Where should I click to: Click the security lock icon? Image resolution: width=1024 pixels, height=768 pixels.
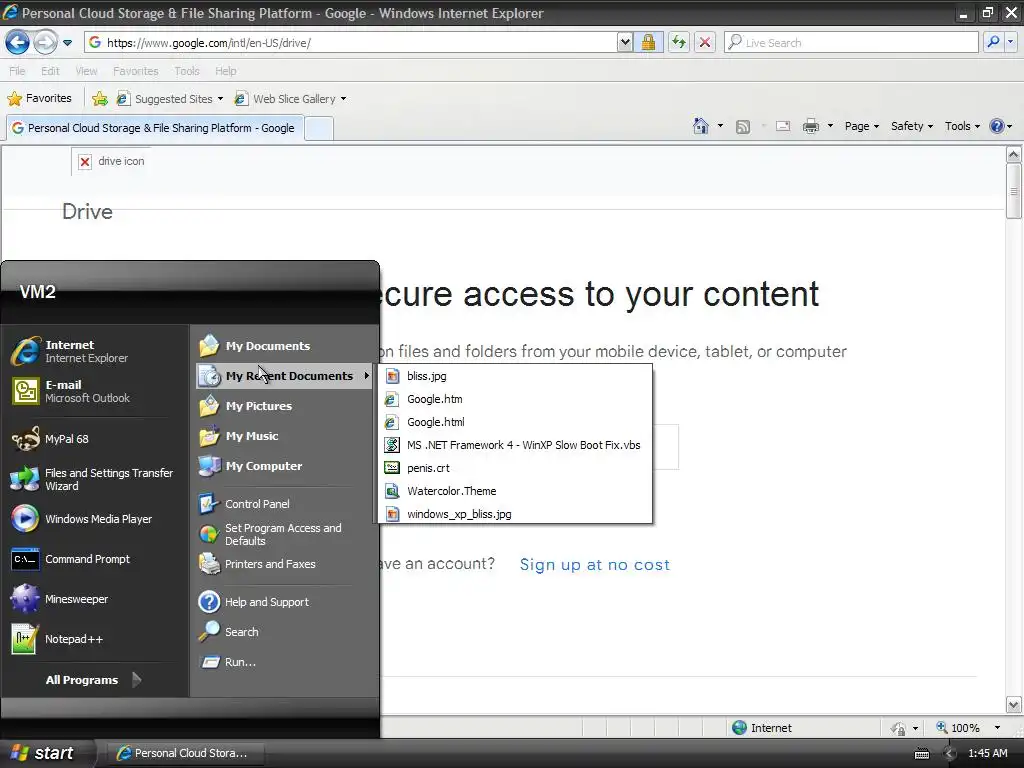648,42
